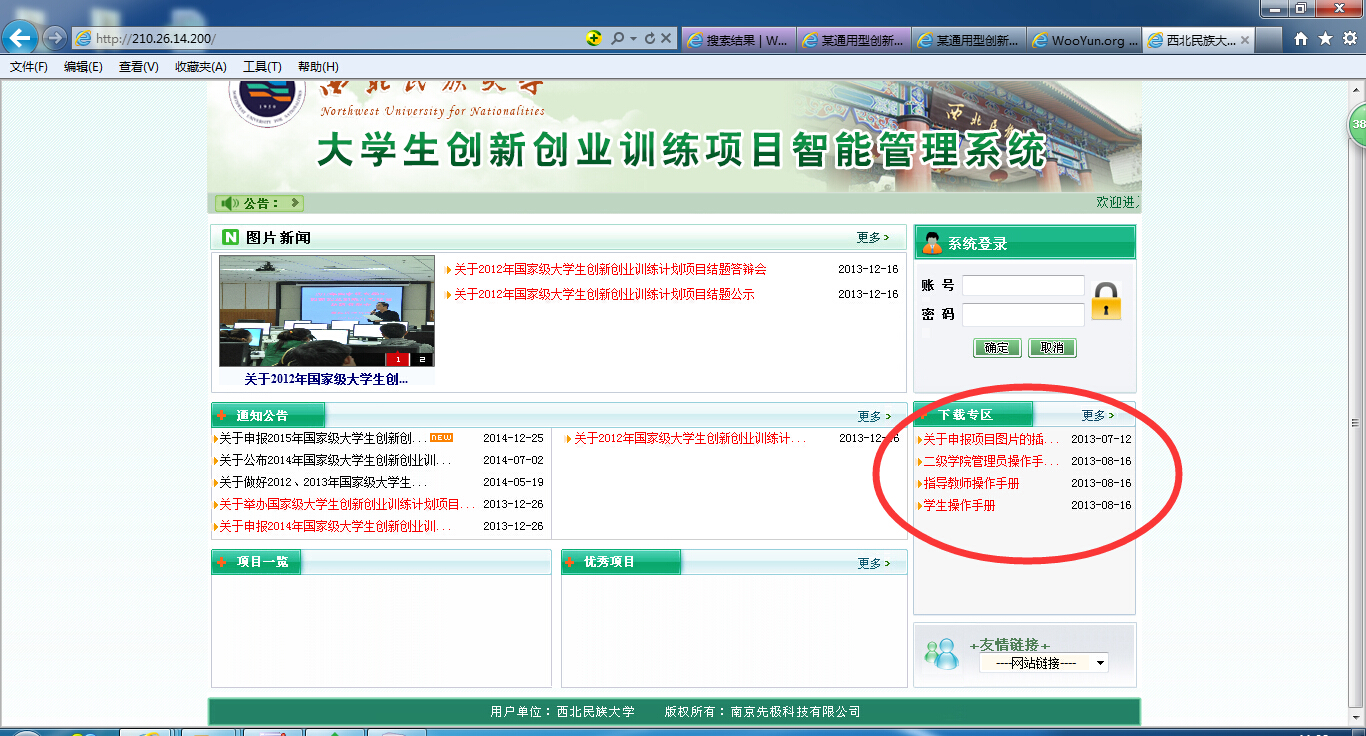Open Favorites star icon
1366x736 pixels.
click(1325, 39)
